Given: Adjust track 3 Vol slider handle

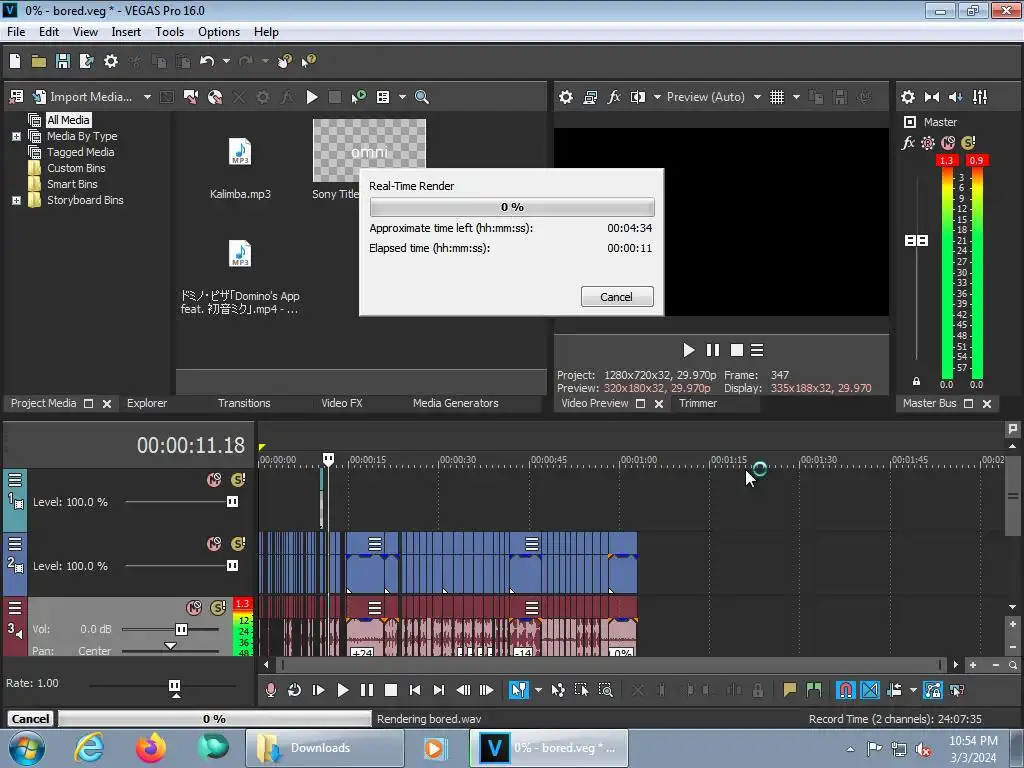Looking at the screenshot, I should click(x=182, y=630).
